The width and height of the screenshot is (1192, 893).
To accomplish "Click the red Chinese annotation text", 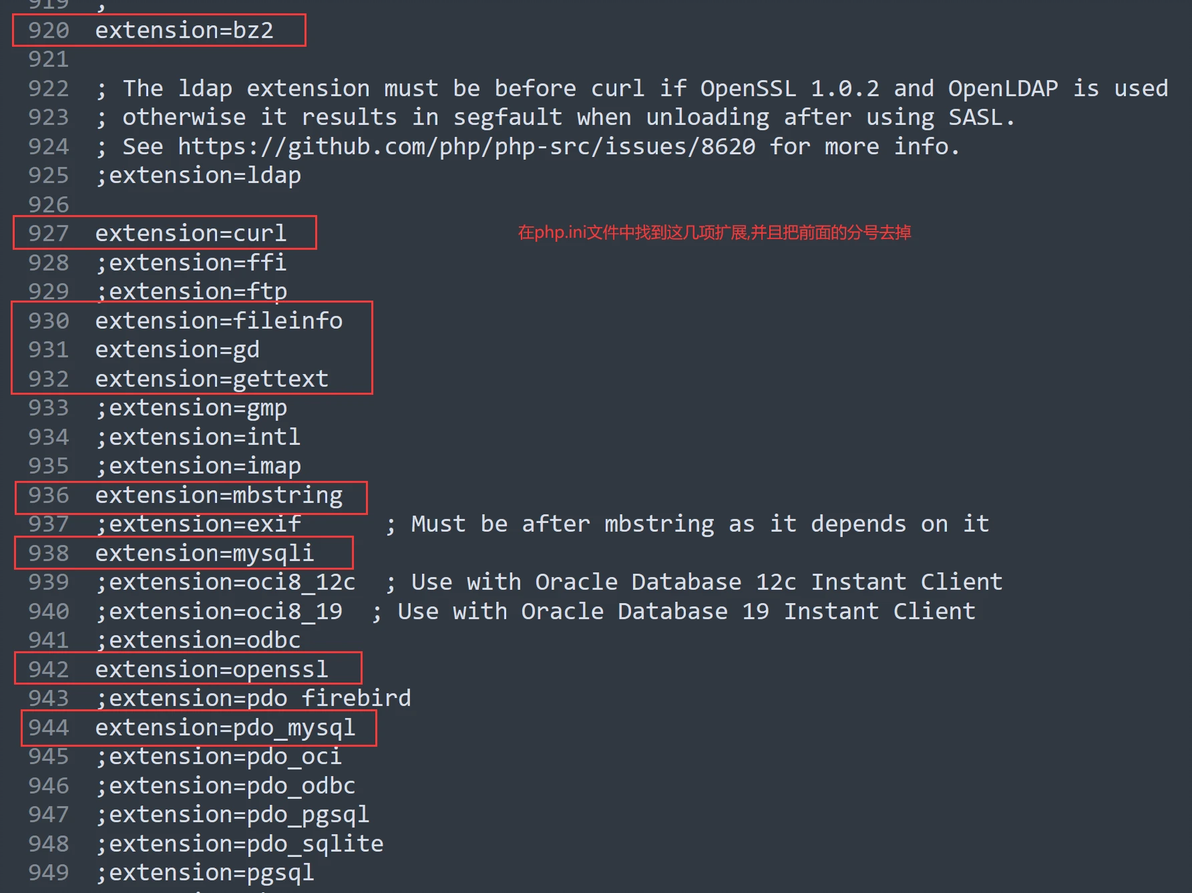I will click(714, 233).
